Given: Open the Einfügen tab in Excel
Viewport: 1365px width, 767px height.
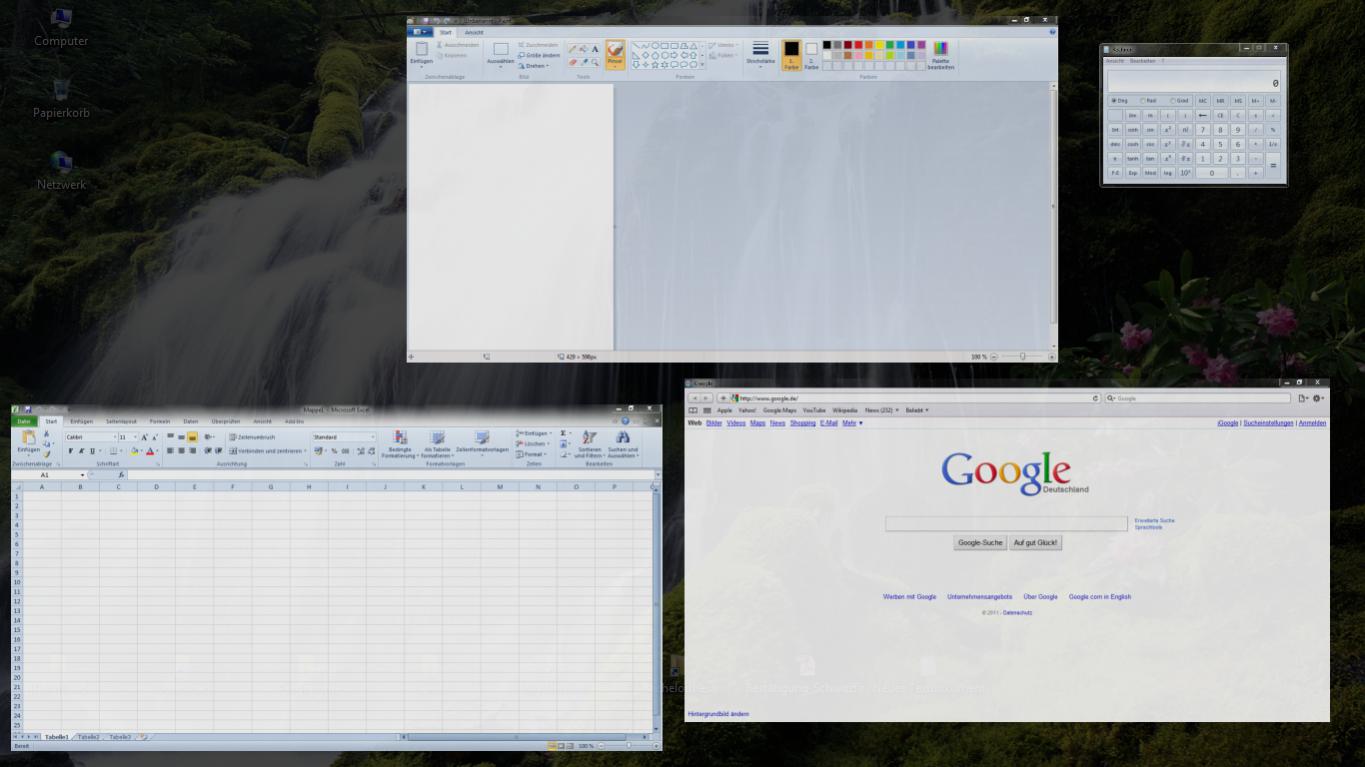Looking at the screenshot, I should click(81, 422).
